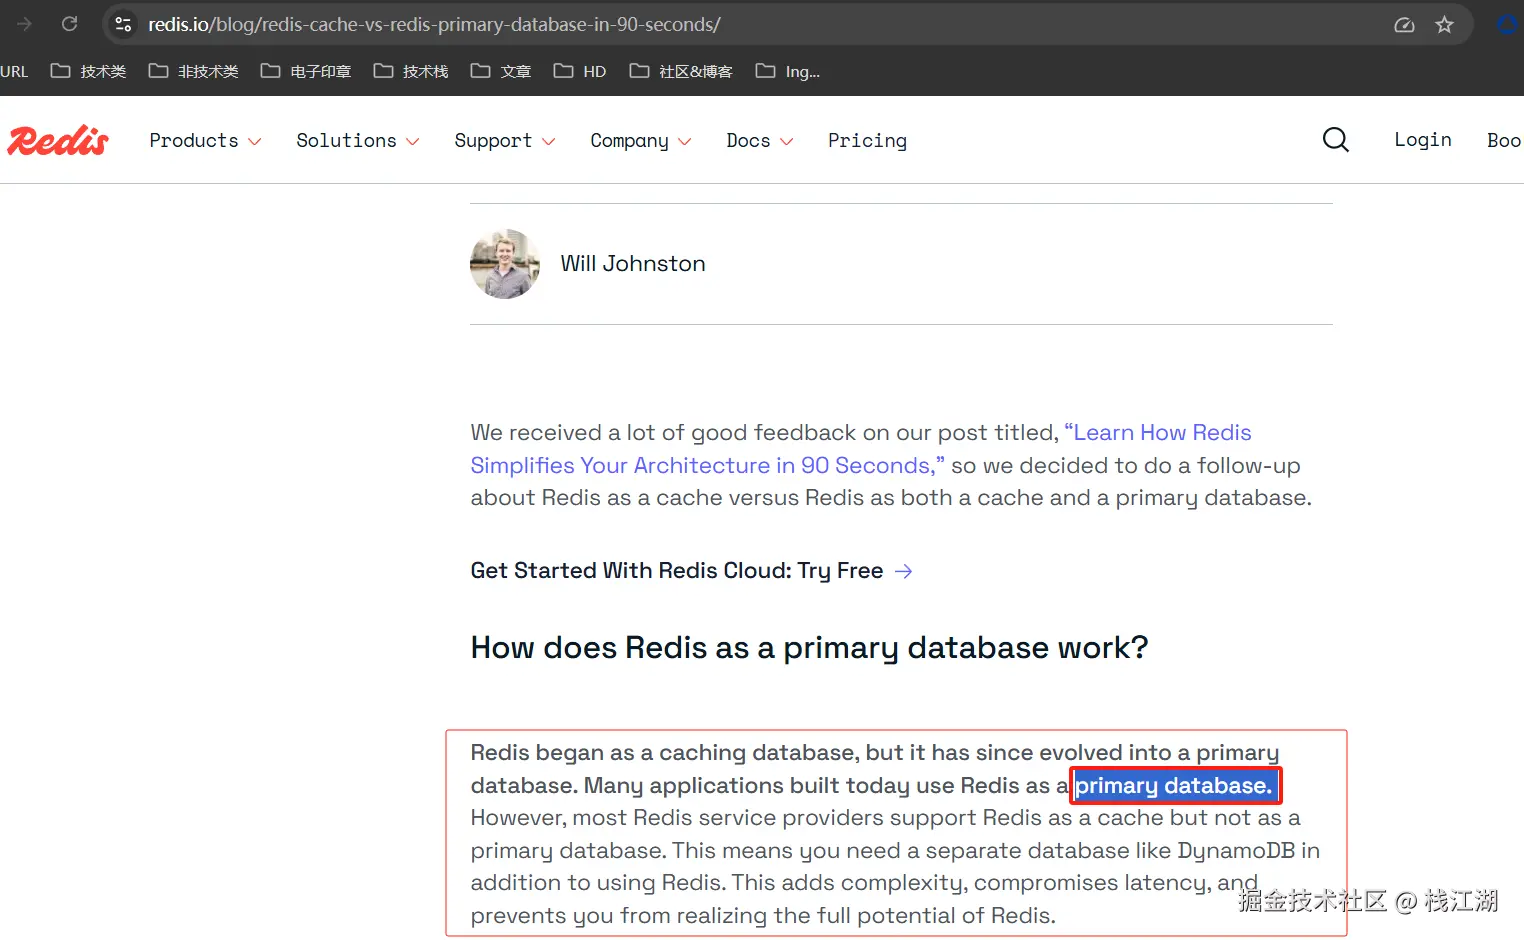Image resolution: width=1524 pixels, height=940 pixels.
Task: Expand the Products dropdown menu
Action: [205, 141]
